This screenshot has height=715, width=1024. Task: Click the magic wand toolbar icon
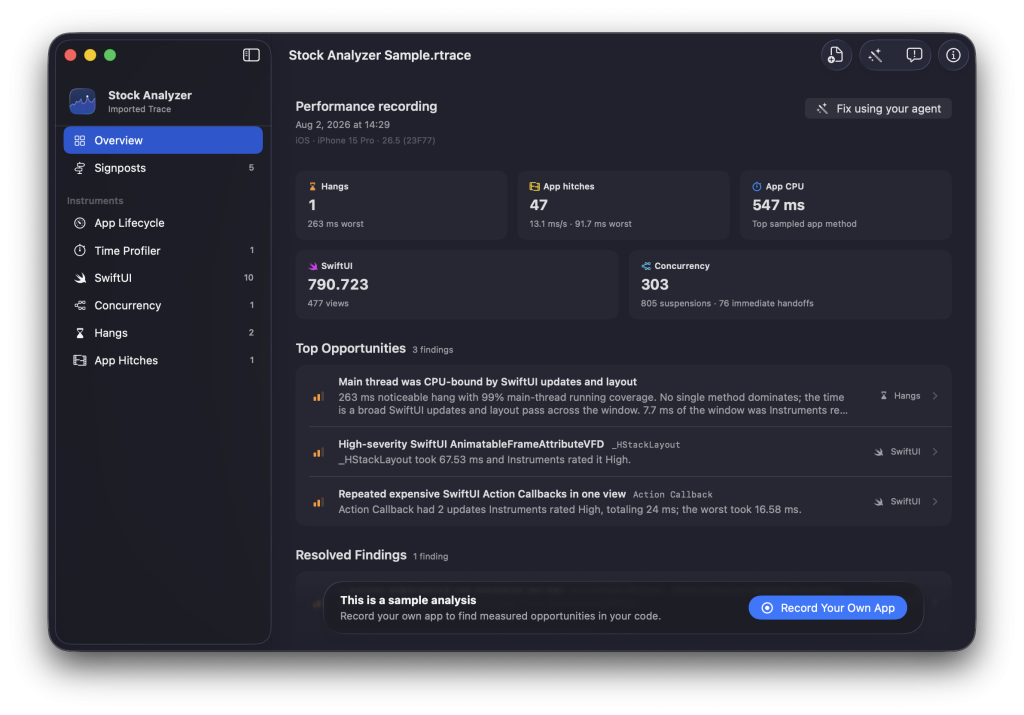[x=875, y=55]
